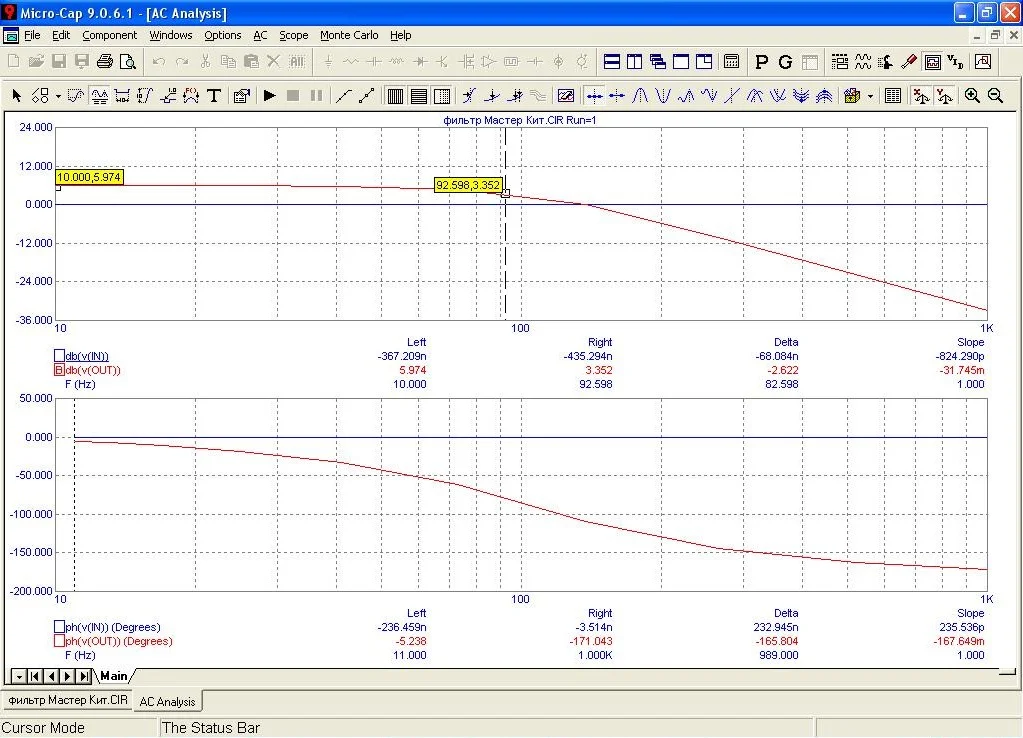Open the Monte Carlo menu
This screenshot has width=1023, height=738.
[348, 35]
